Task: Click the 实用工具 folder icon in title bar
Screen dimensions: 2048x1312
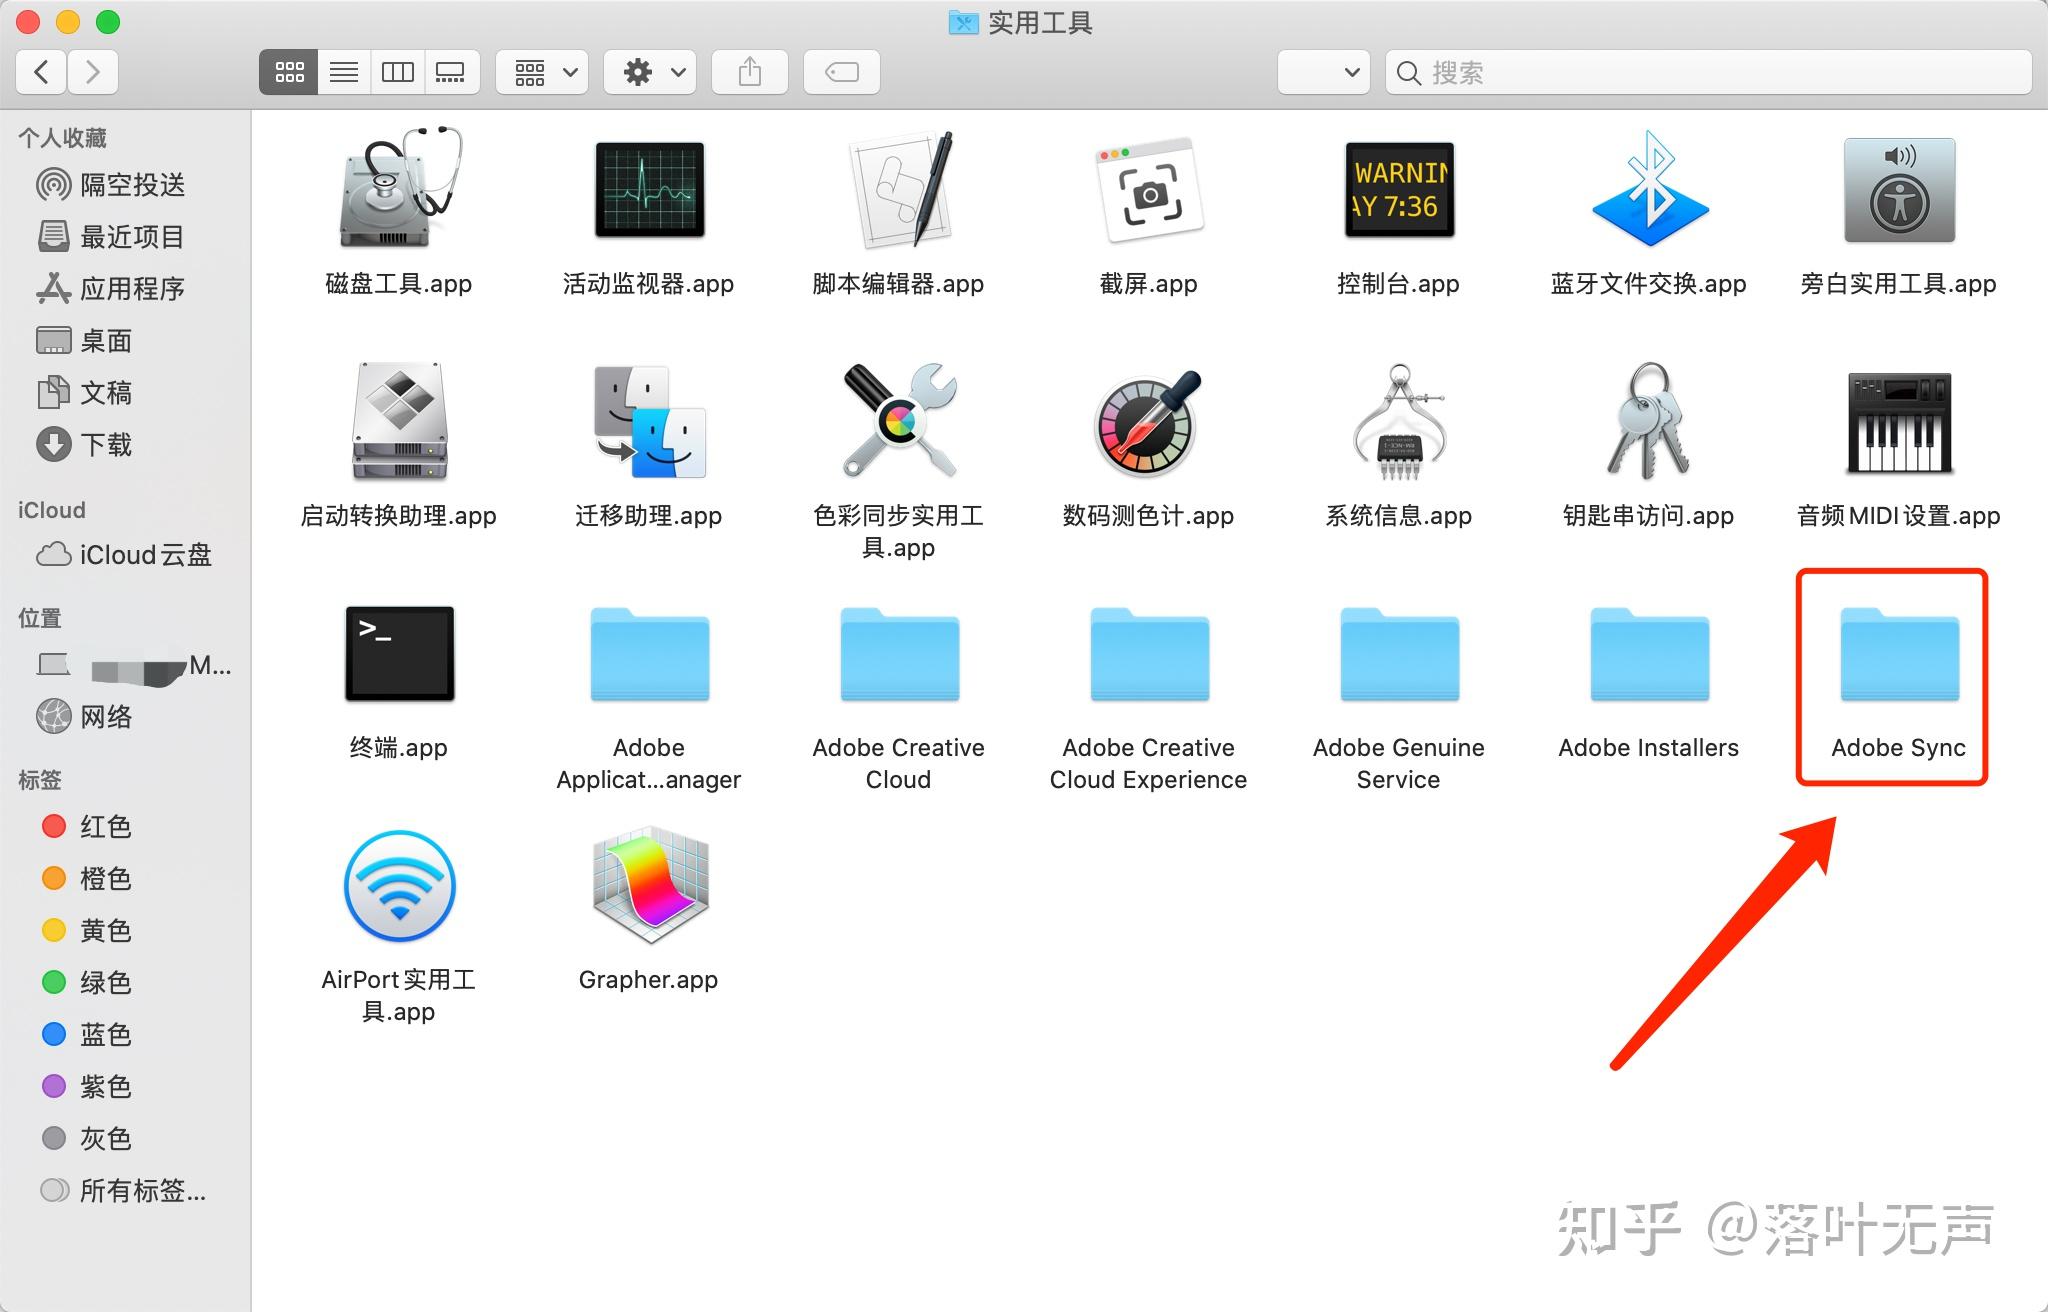Action: point(963,22)
